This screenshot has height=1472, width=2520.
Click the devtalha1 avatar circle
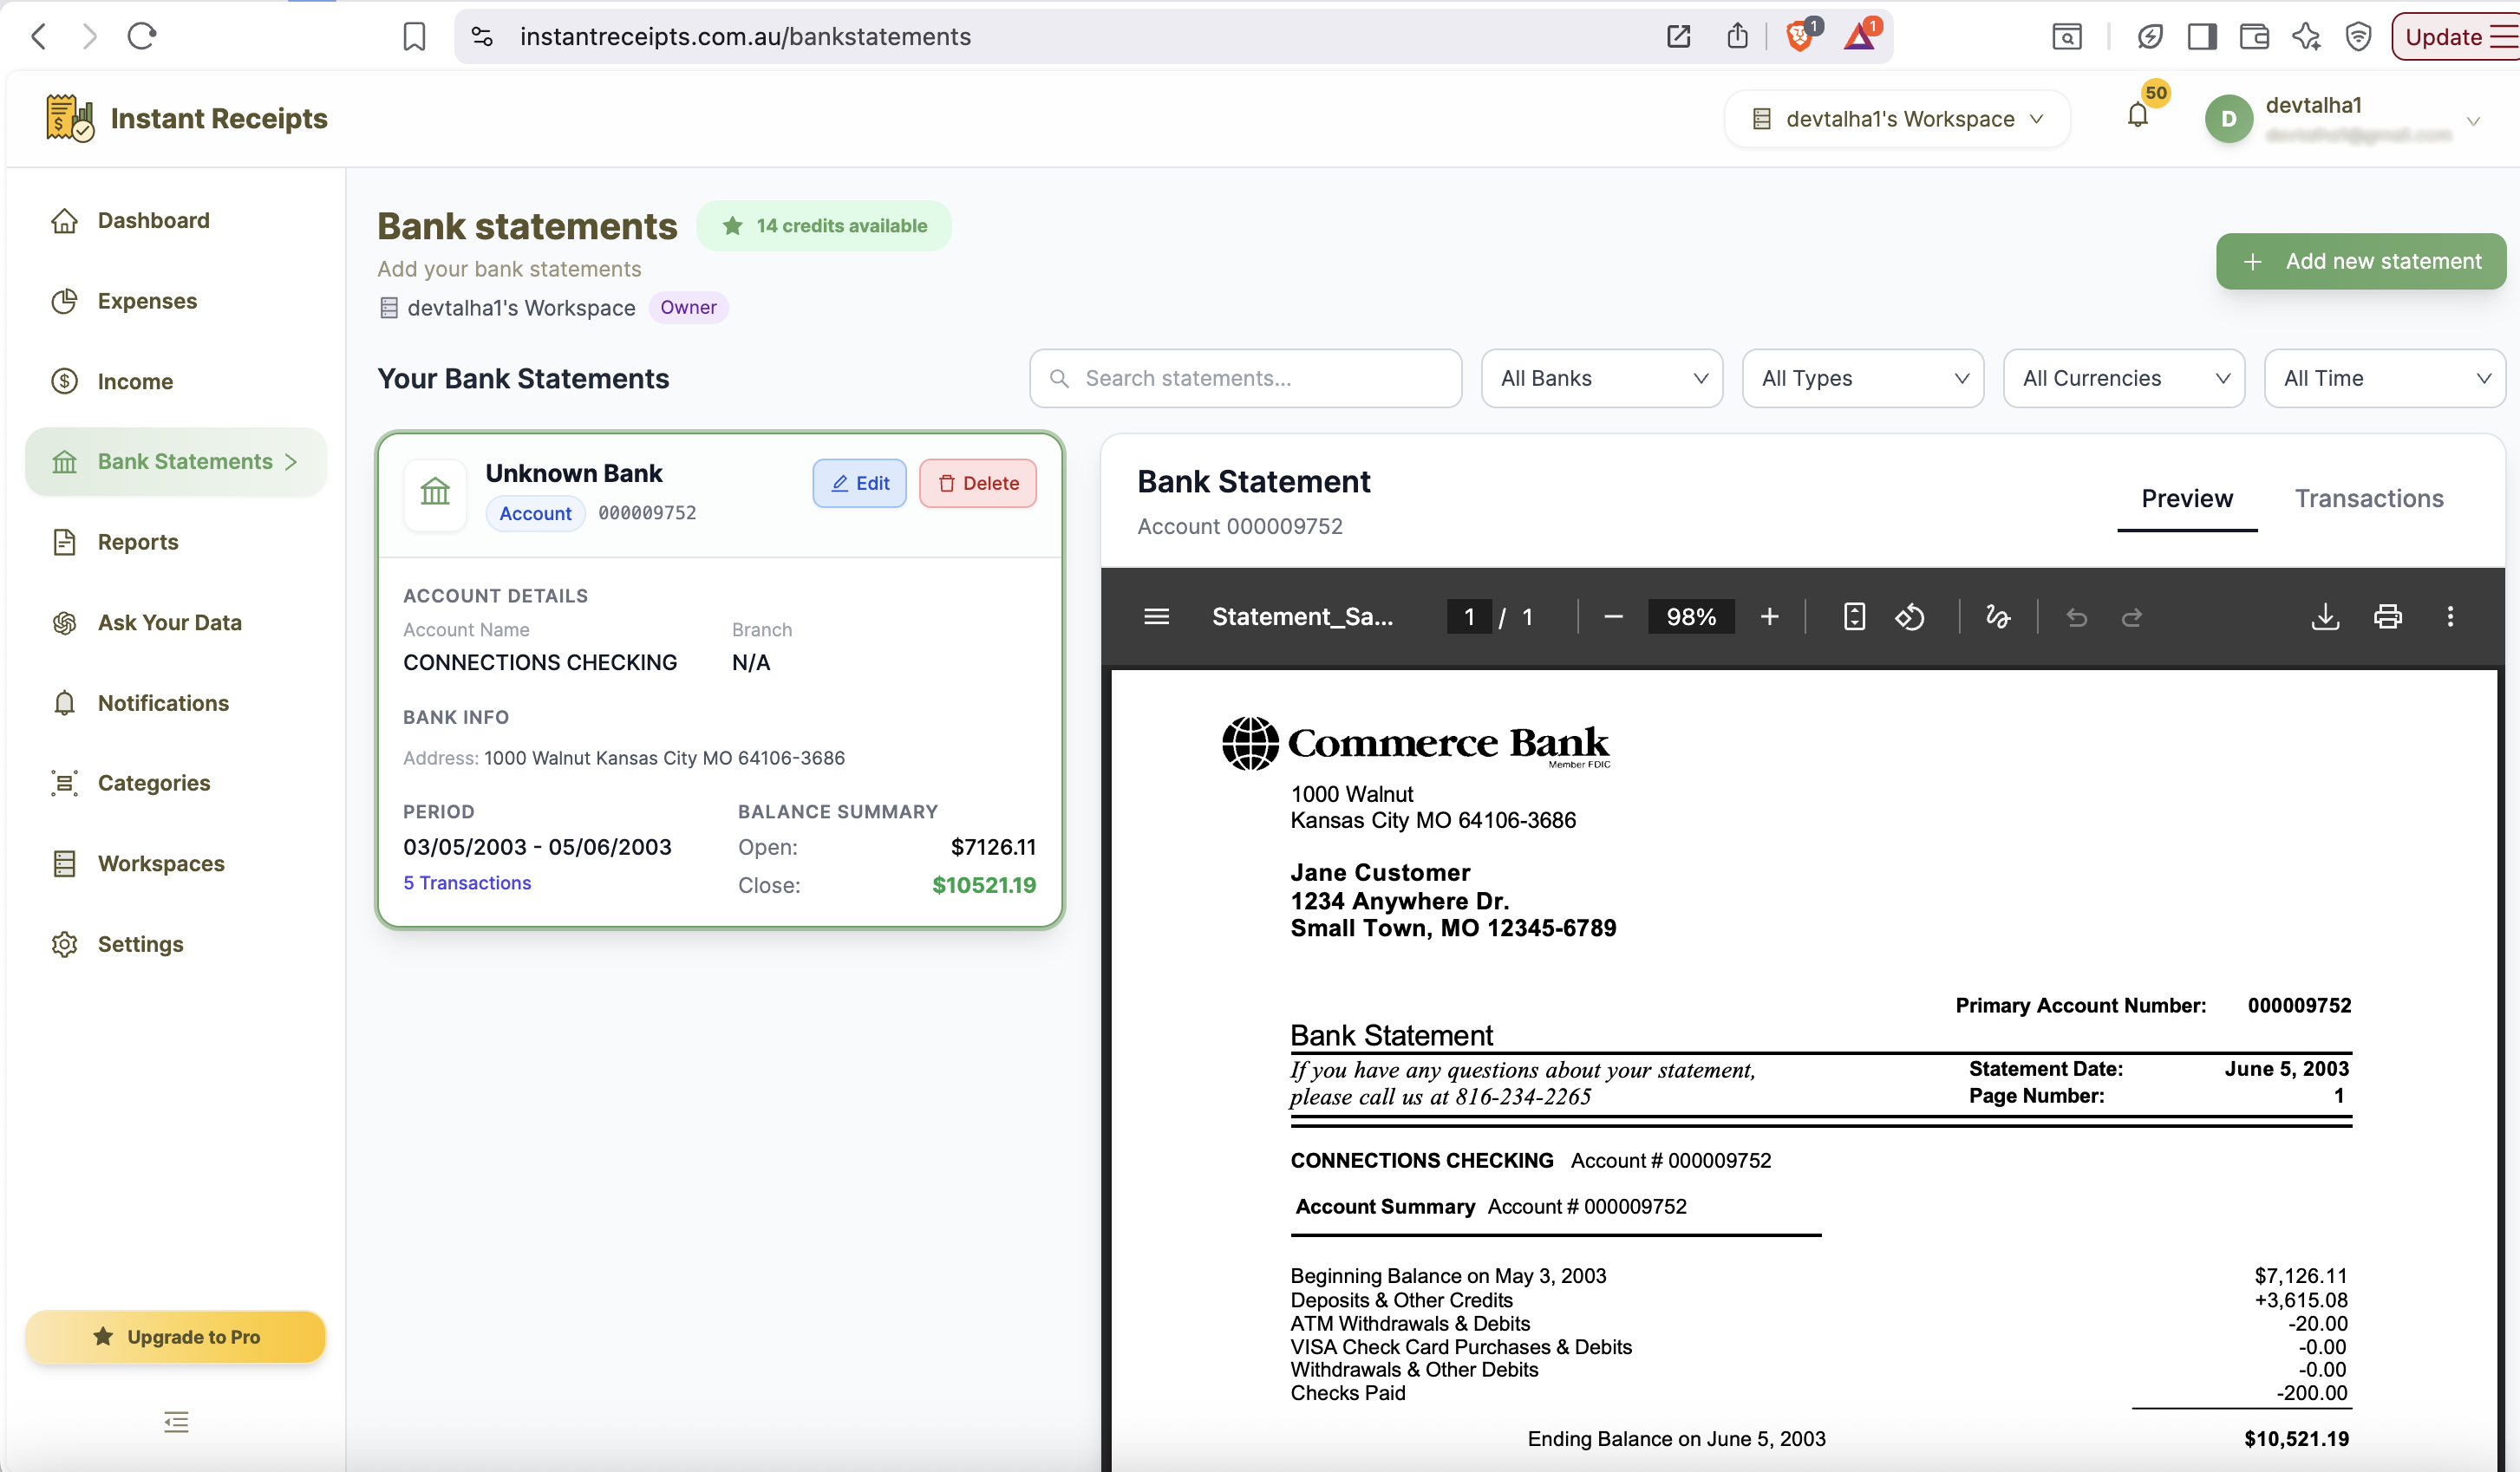point(2228,119)
